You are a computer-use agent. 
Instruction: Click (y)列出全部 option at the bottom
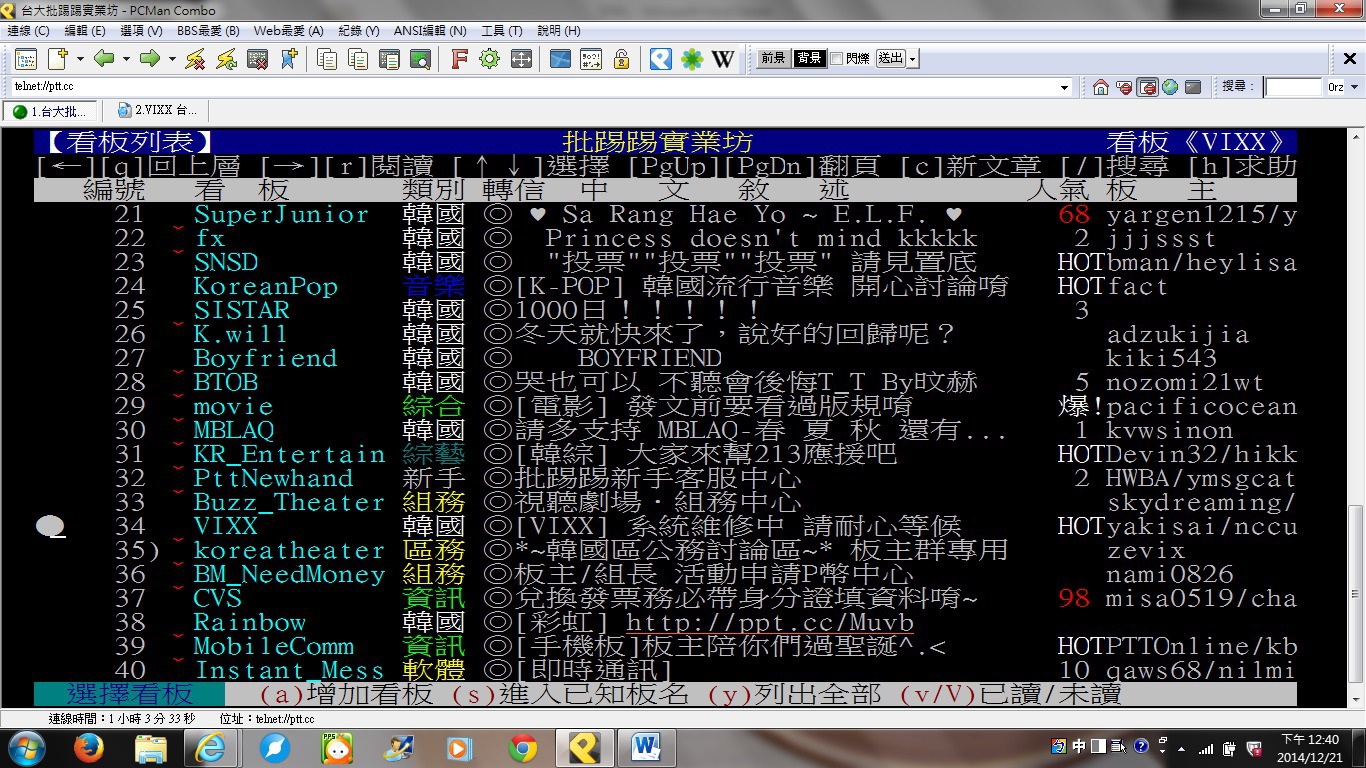coord(795,694)
